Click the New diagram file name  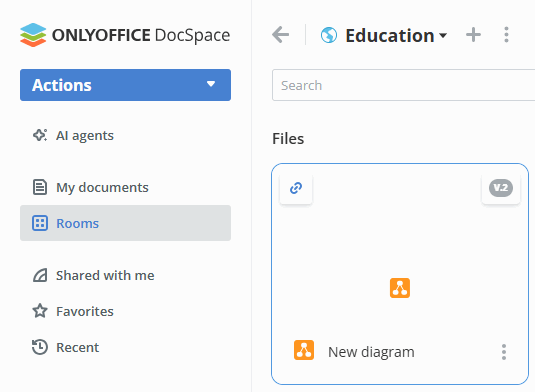coord(371,352)
